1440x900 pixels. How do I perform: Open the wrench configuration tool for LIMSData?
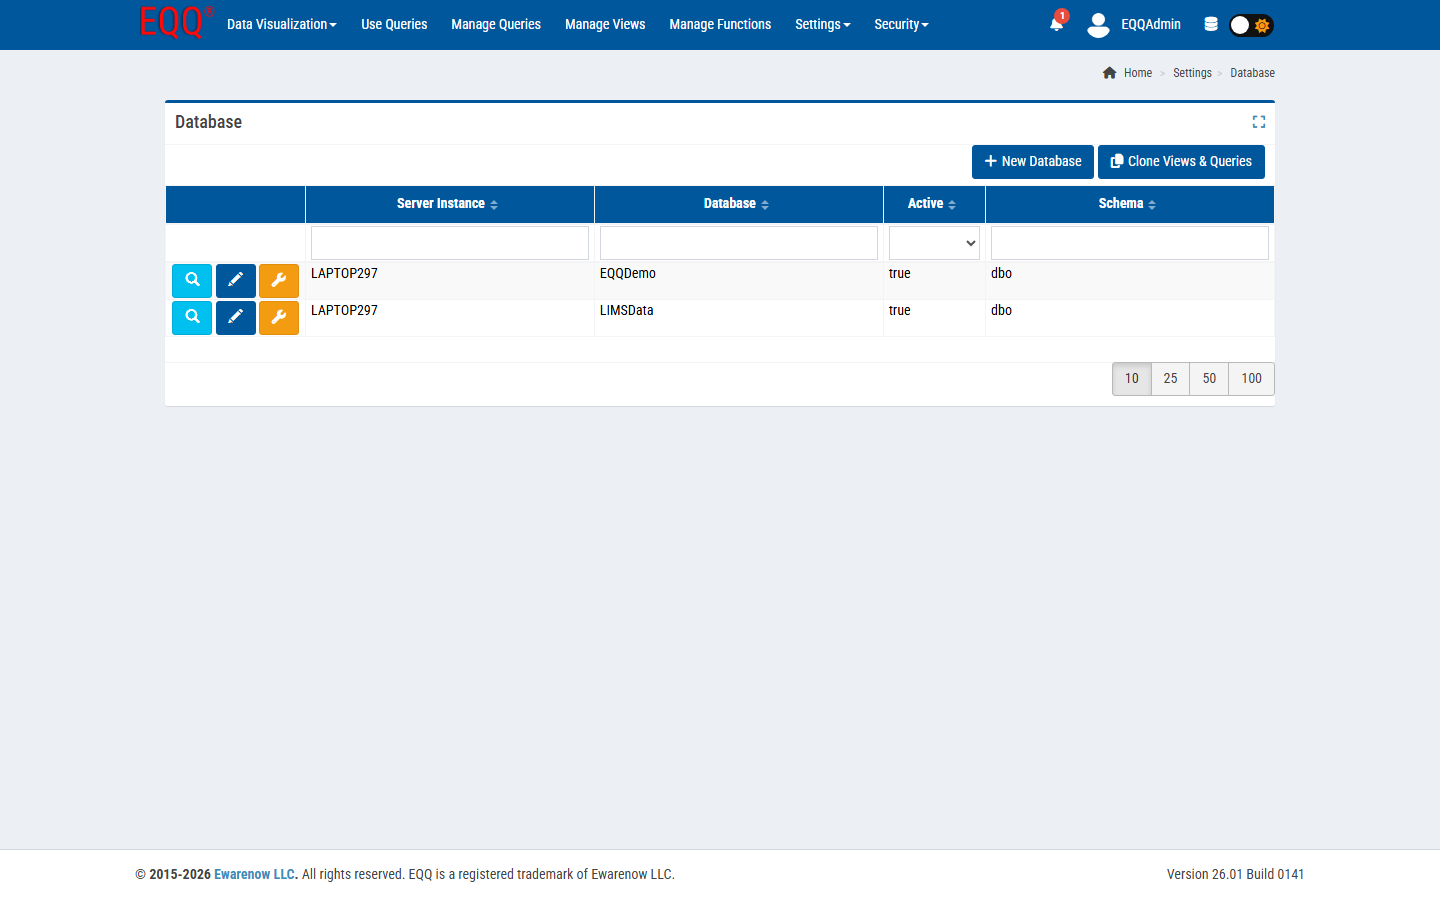coord(278,317)
